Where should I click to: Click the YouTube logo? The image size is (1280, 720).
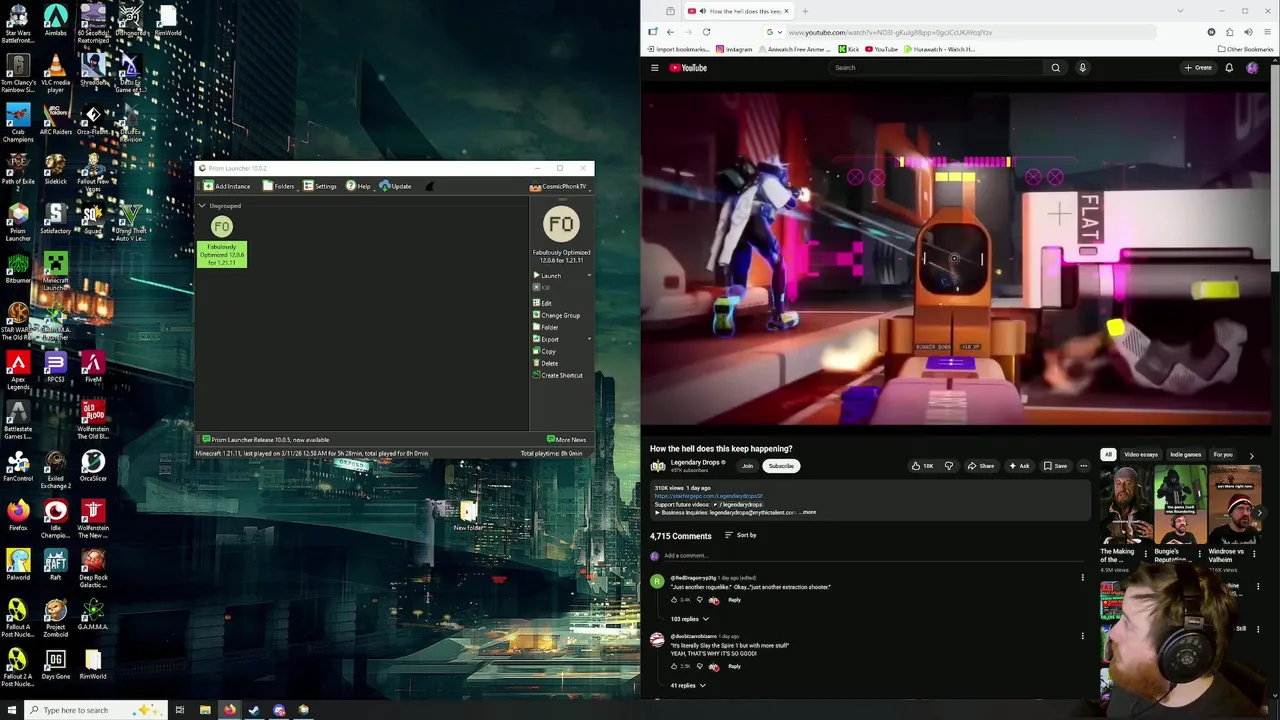(x=688, y=68)
